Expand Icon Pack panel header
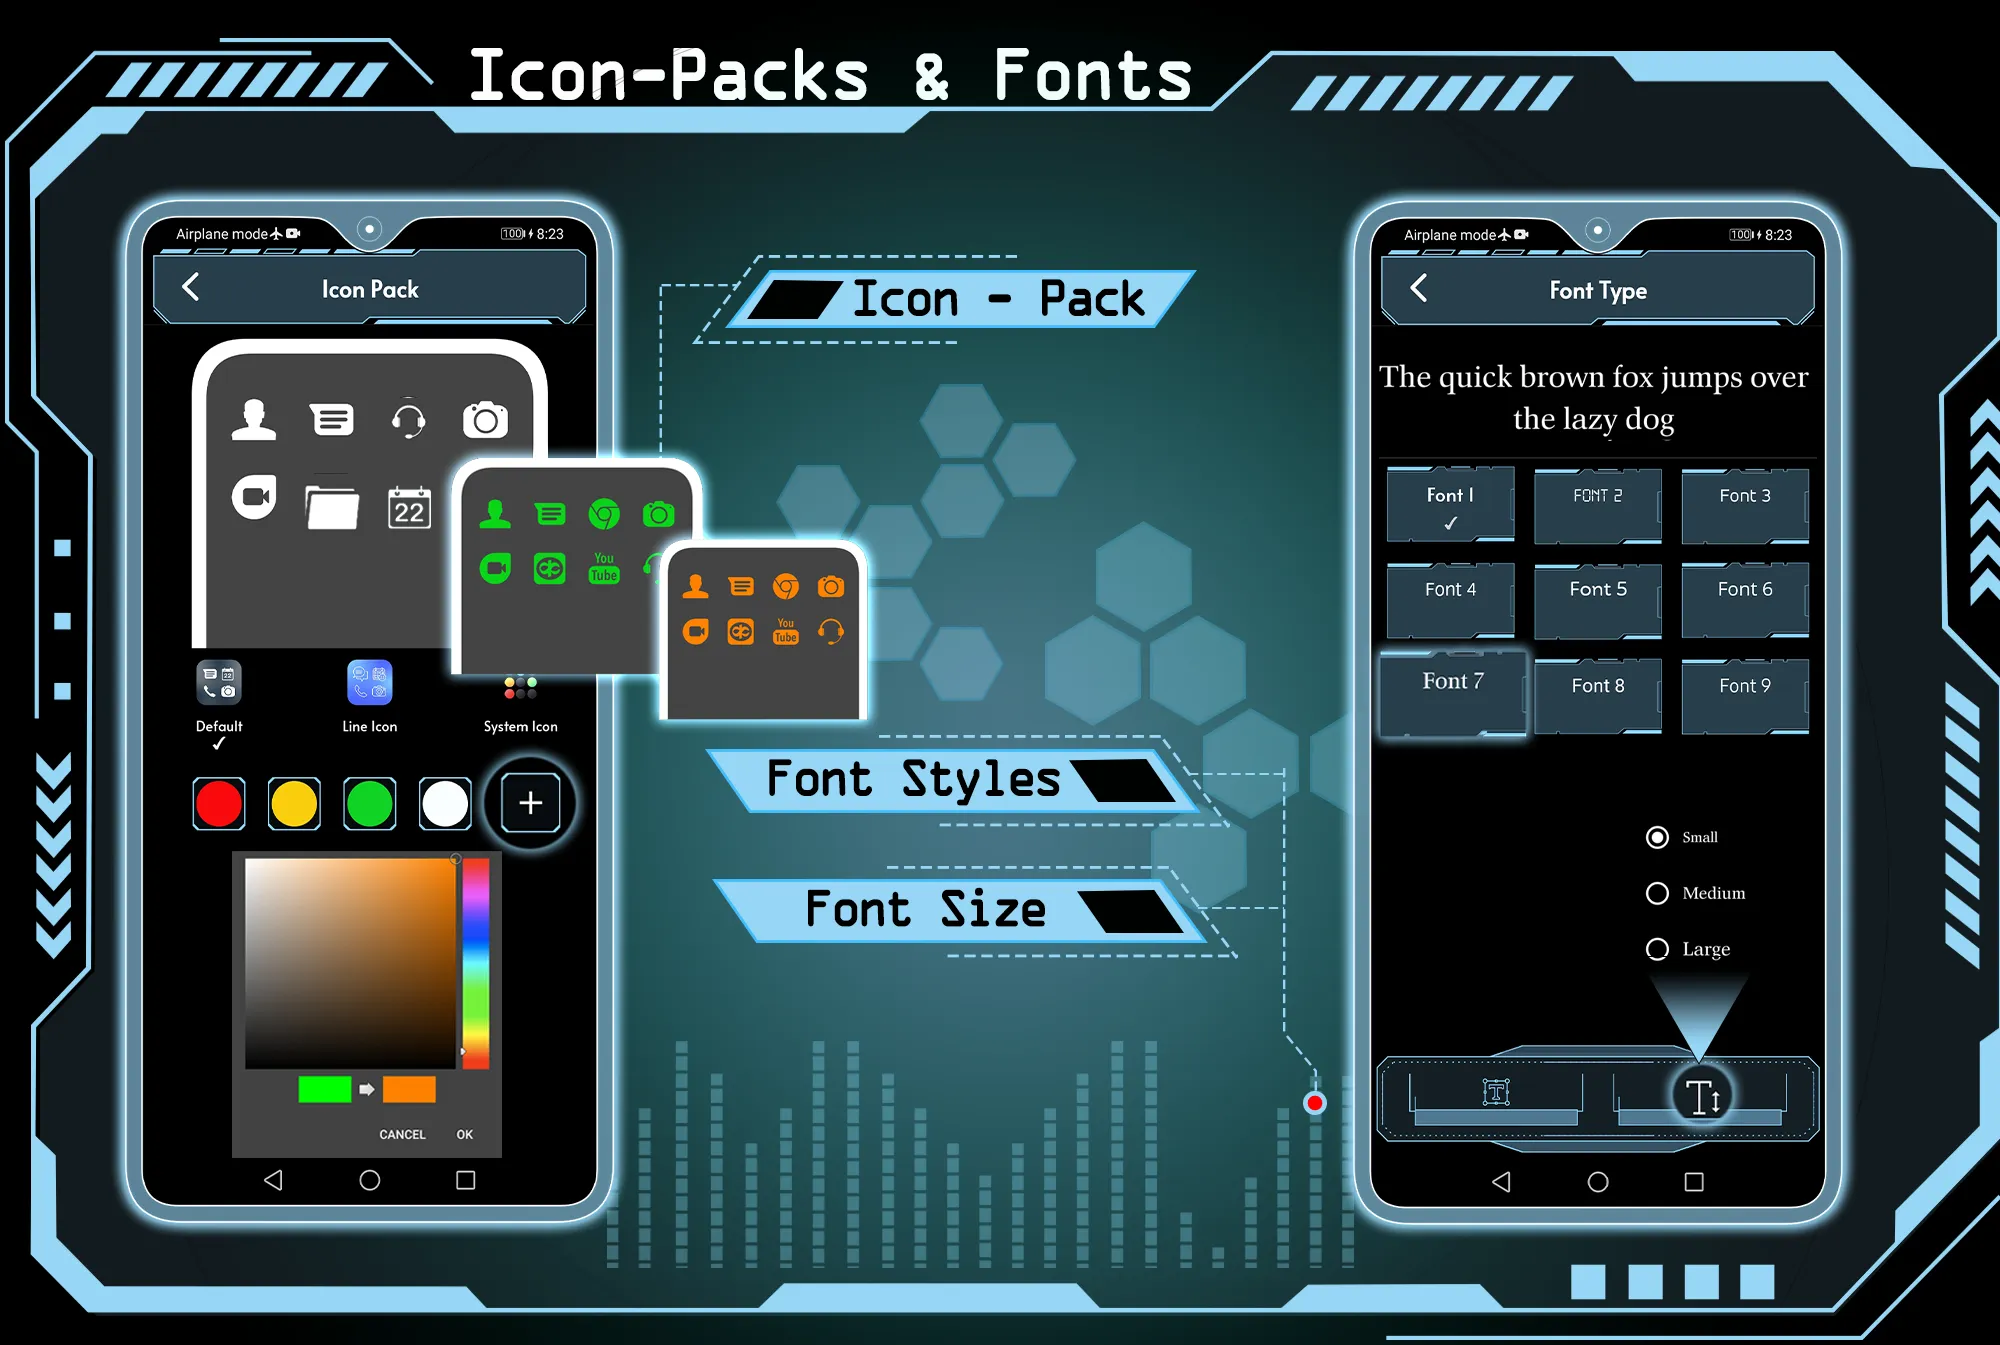Screen dimensions: 2000x1345 [371, 293]
